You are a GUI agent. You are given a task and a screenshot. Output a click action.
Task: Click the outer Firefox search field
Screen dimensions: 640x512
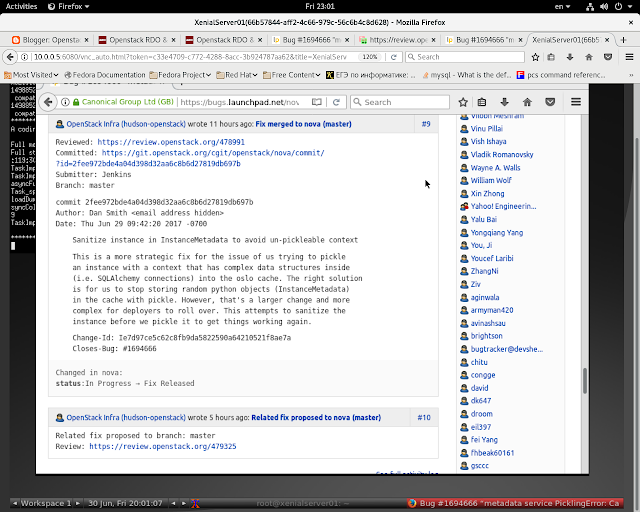click(x=465, y=57)
